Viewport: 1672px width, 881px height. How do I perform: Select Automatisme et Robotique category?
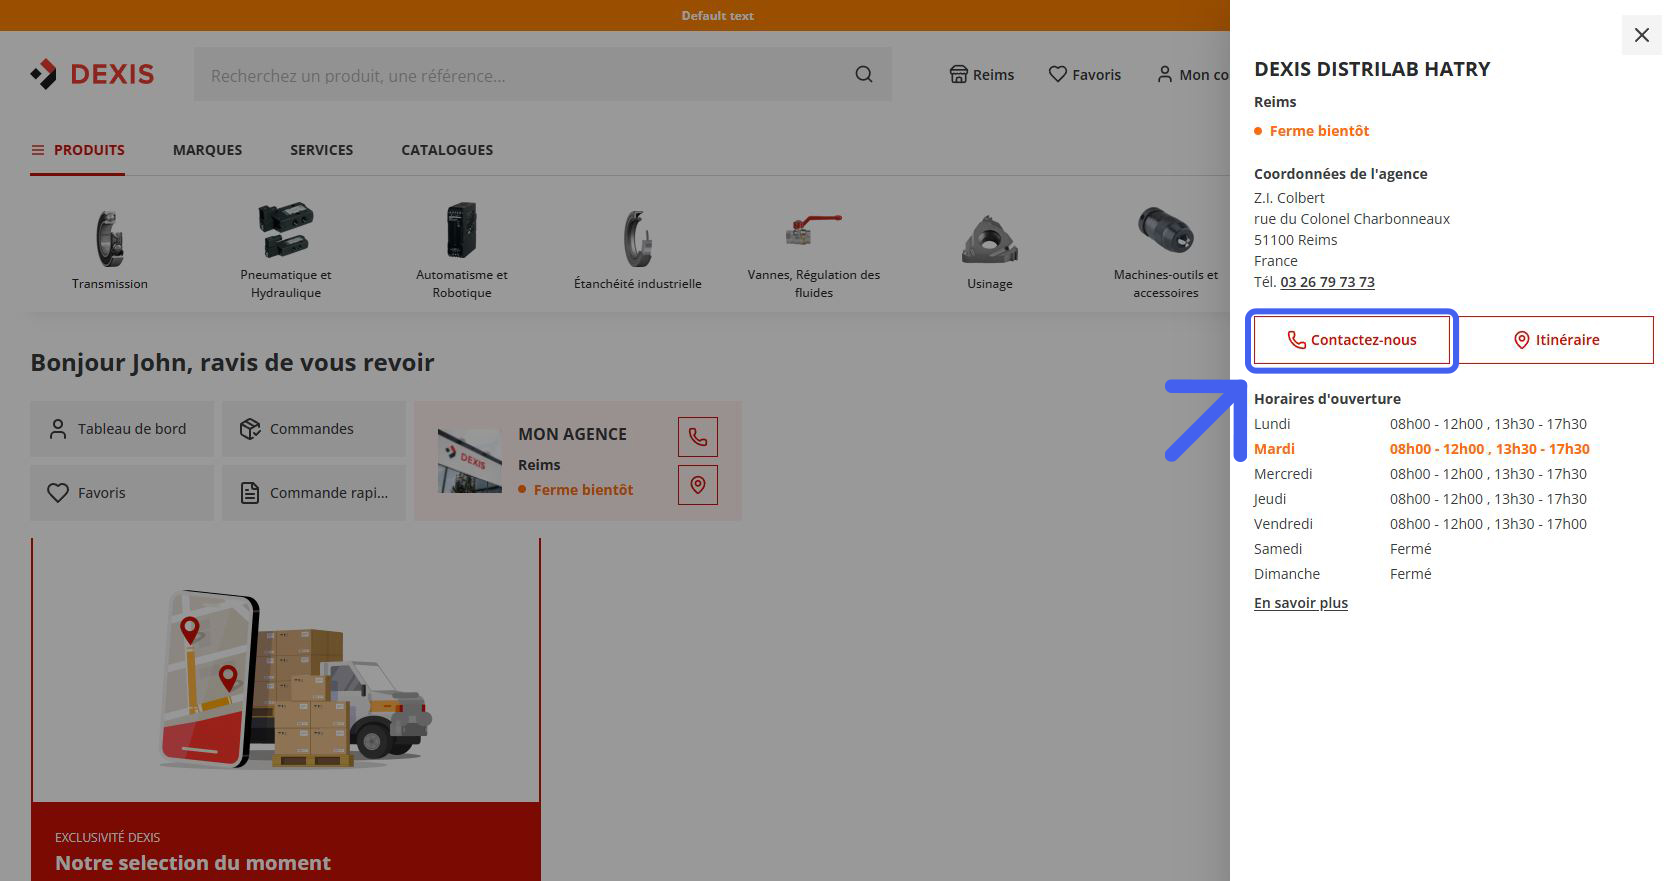(x=462, y=250)
